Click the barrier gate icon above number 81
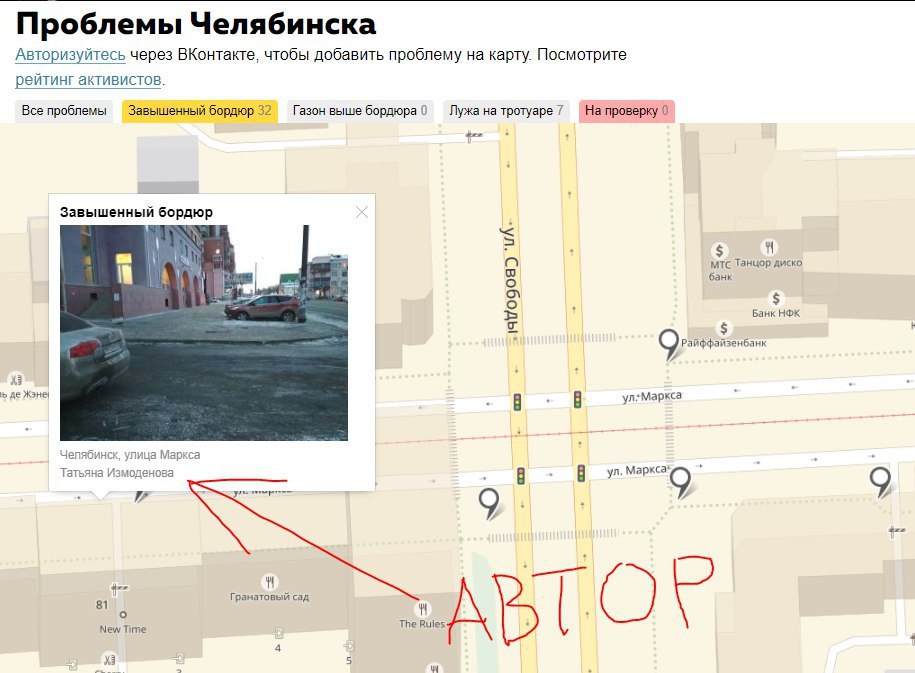 [118, 588]
